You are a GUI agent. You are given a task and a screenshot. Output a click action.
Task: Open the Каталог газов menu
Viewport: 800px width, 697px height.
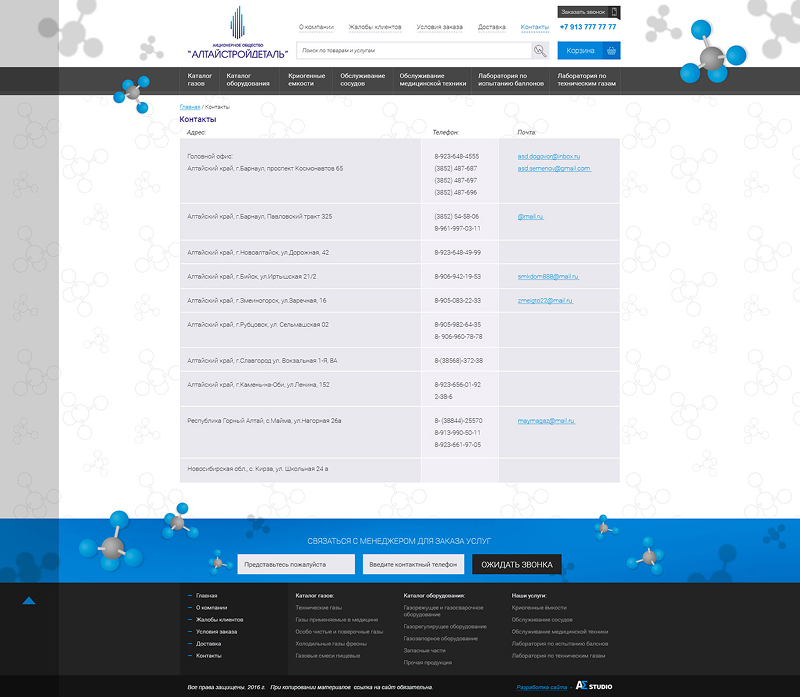200,80
